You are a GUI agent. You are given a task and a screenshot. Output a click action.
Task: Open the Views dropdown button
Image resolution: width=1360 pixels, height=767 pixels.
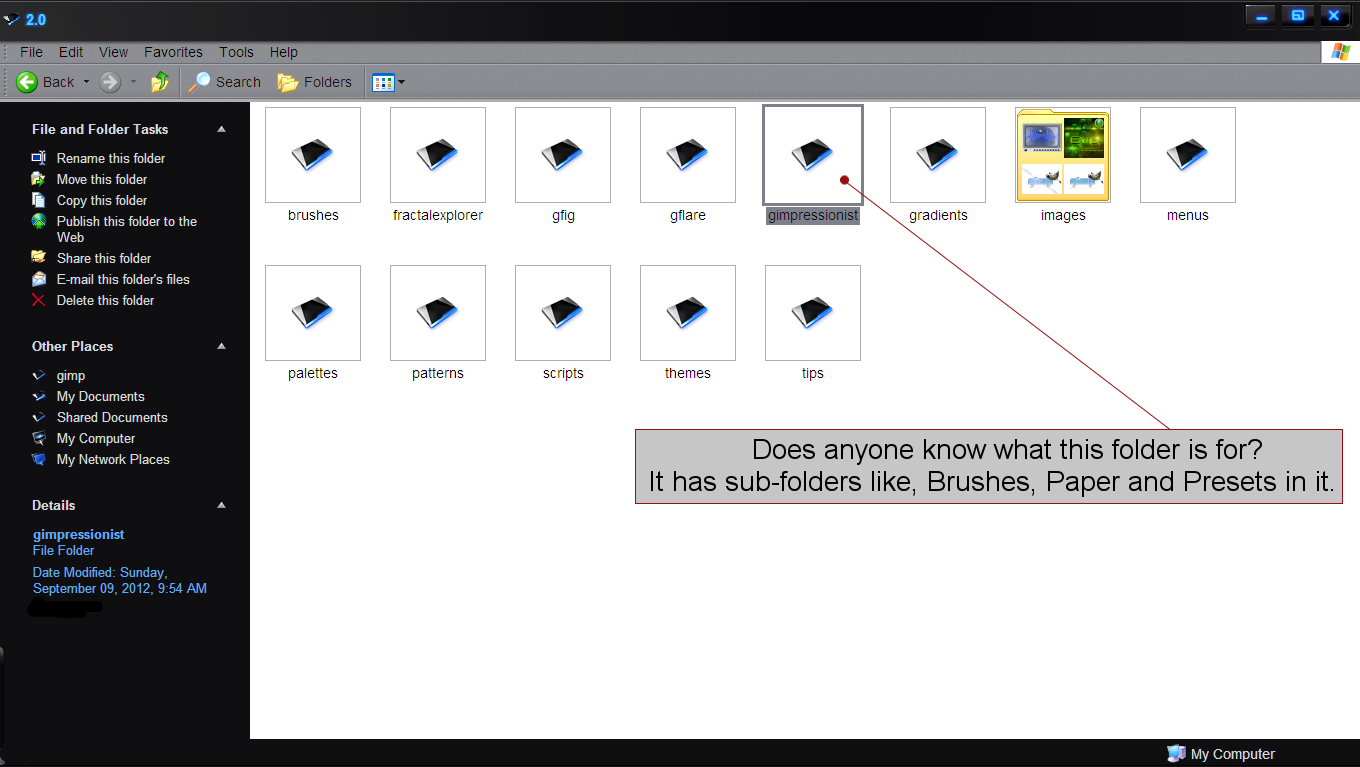click(x=388, y=82)
